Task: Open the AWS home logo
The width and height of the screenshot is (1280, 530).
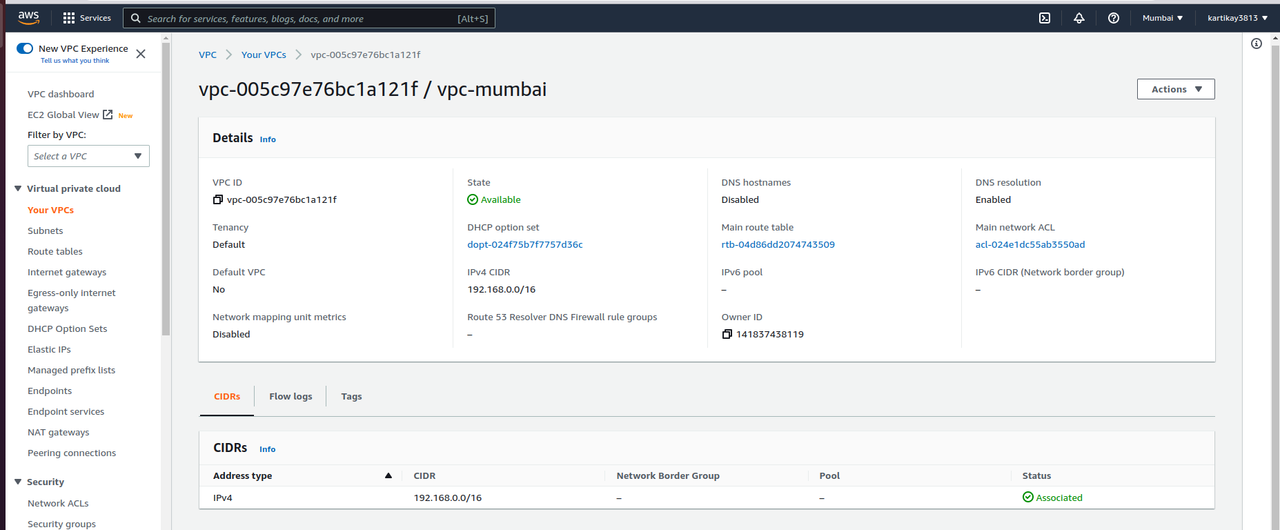Action: tap(27, 18)
